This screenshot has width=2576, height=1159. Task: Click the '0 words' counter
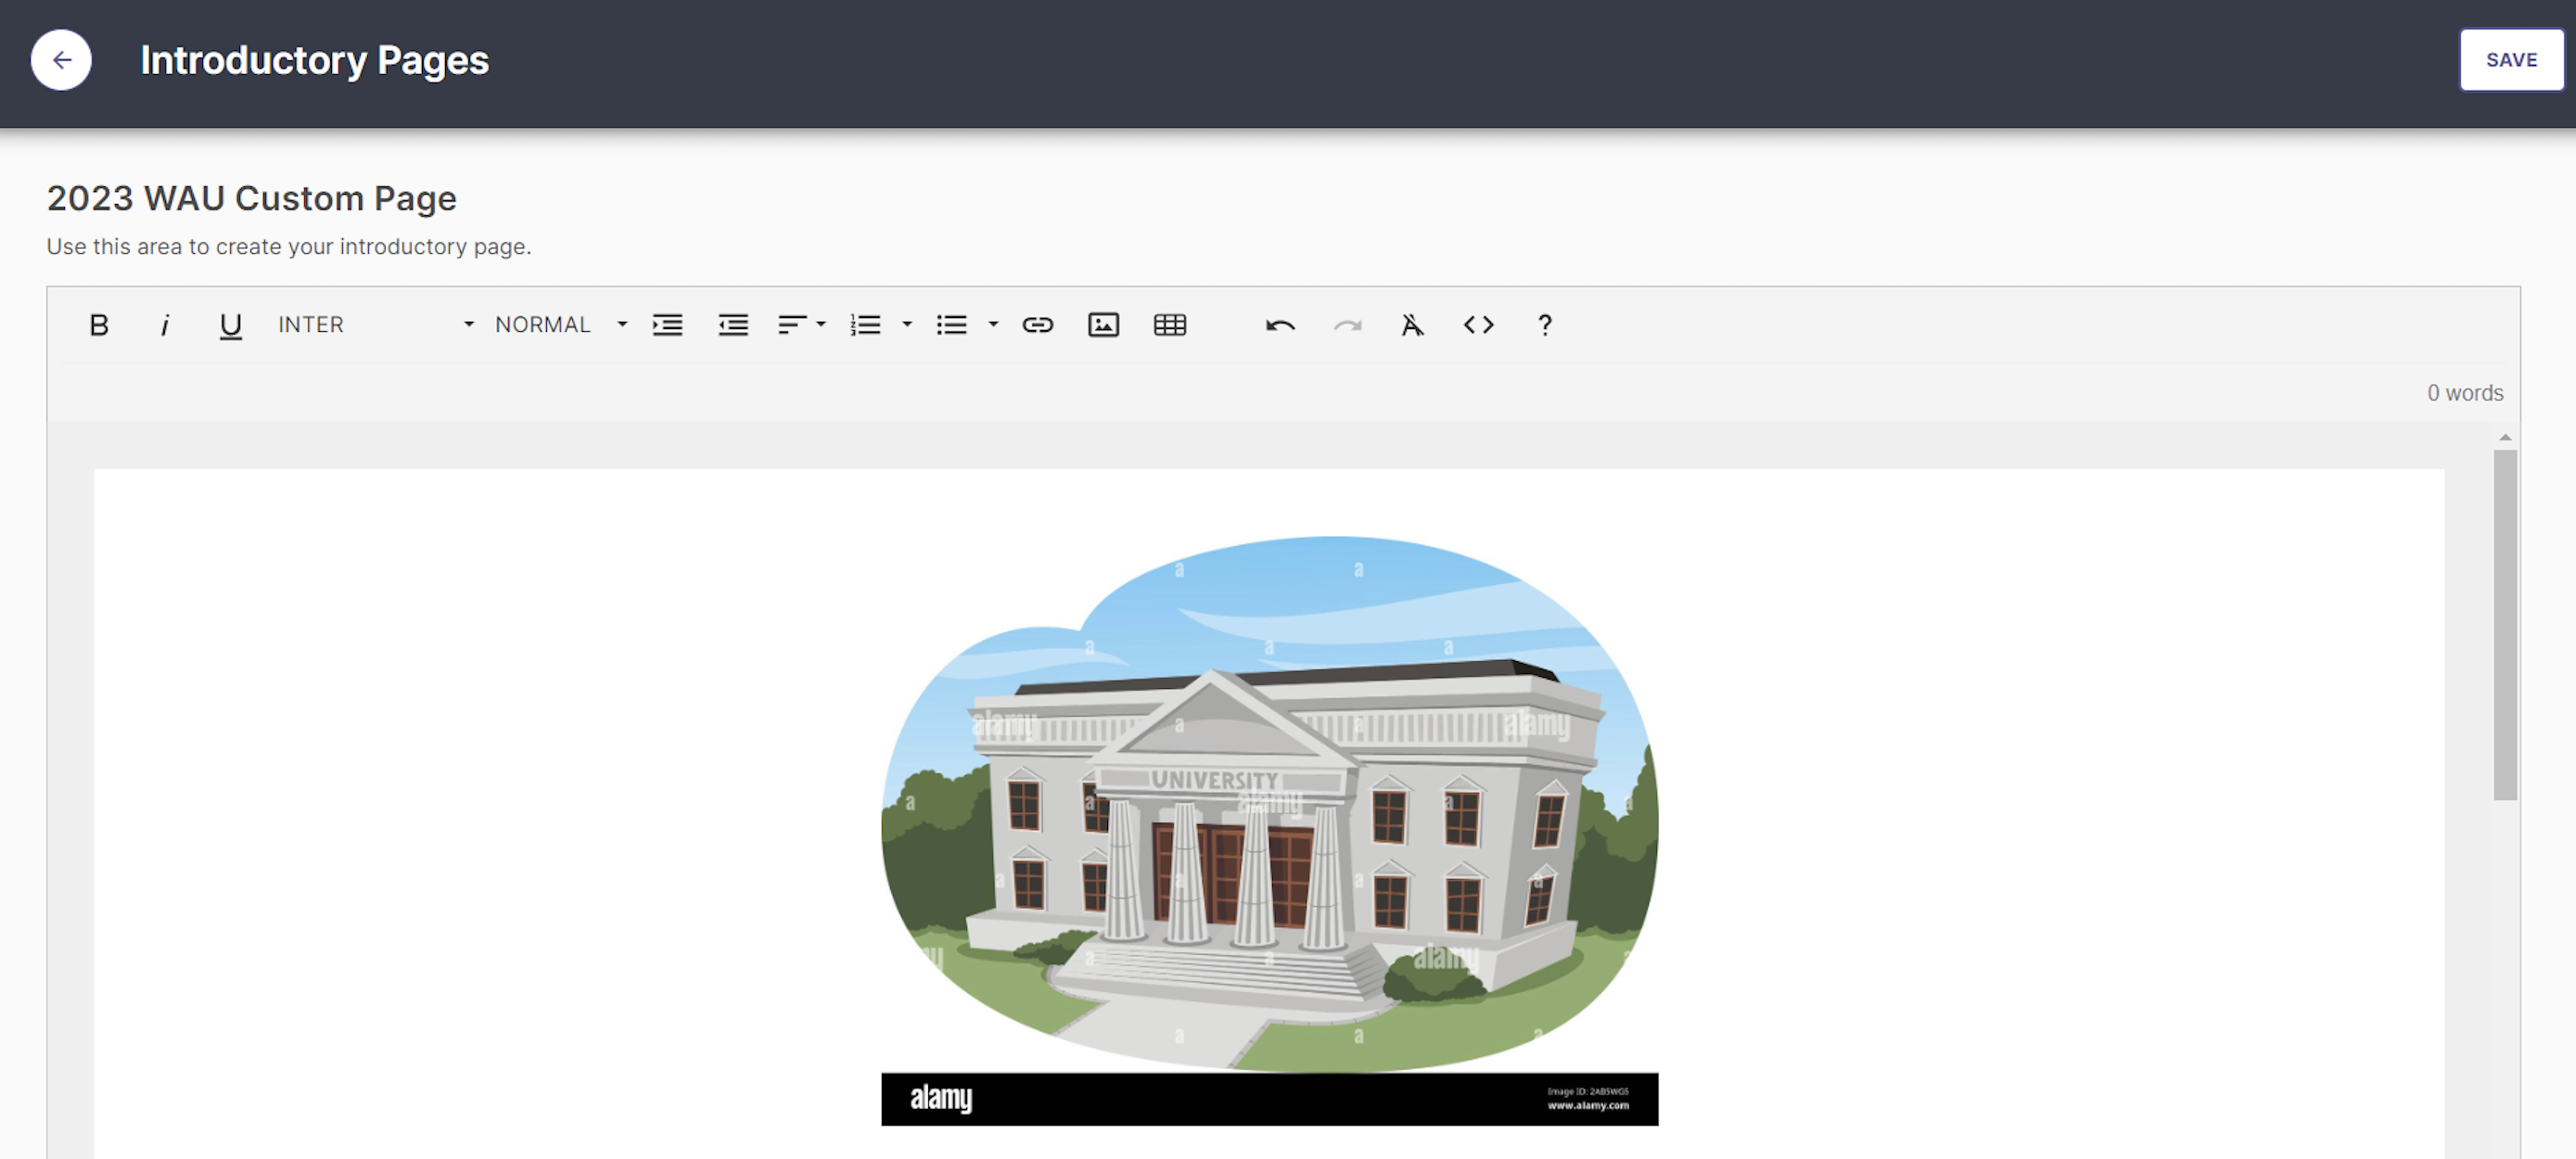pos(2465,393)
